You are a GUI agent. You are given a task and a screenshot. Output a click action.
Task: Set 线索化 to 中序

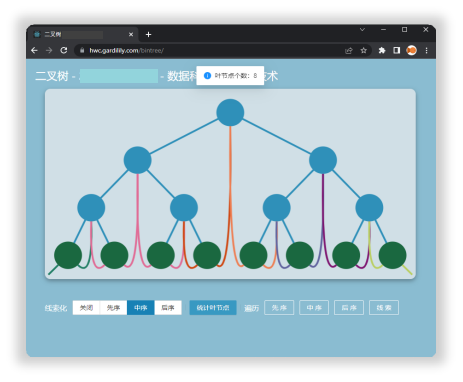point(141,308)
